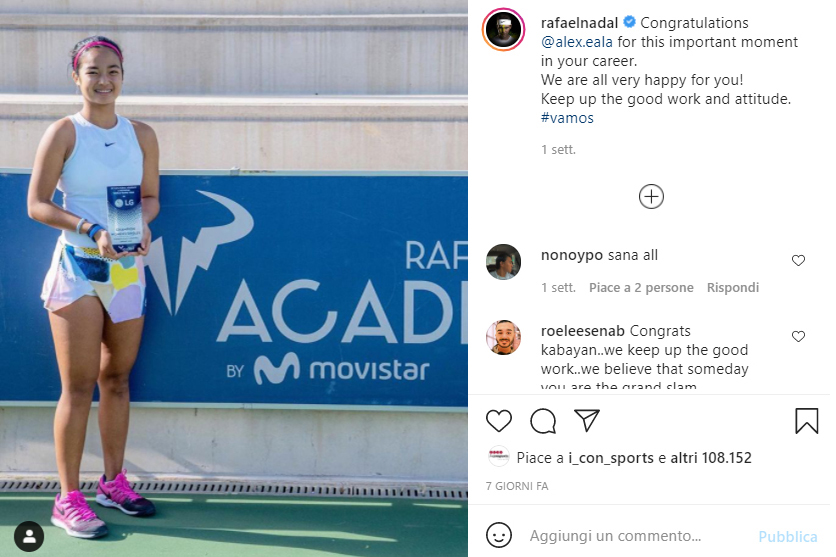Viewport: 836px width, 557px height.
Task: Open the #vamos hashtag
Action: 567,118
